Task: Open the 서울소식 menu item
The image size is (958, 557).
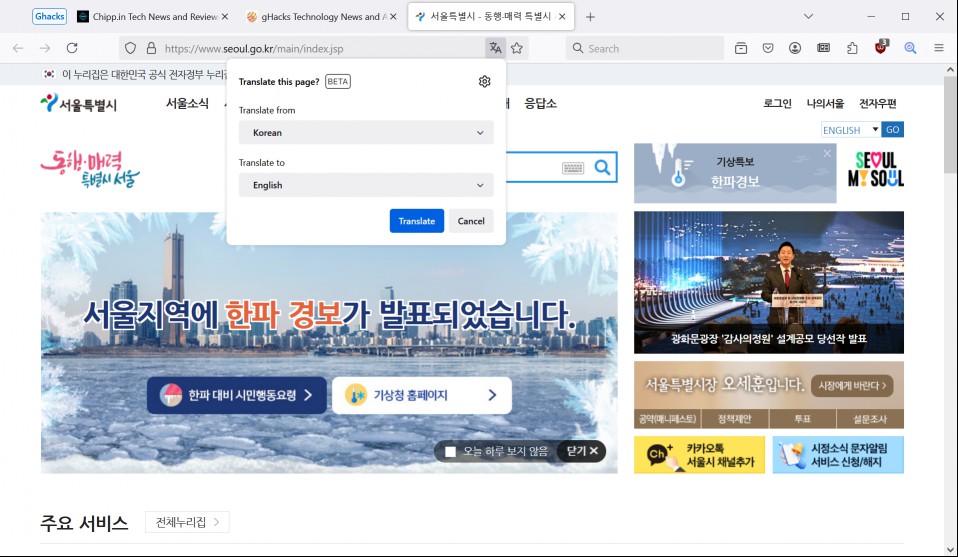Action: pyautogui.click(x=188, y=103)
